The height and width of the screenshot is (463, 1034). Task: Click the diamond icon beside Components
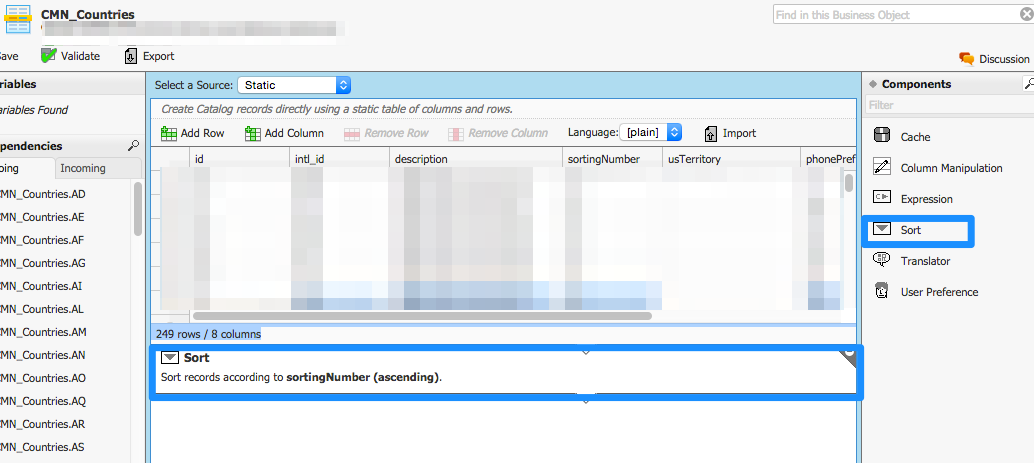tap(873, 84)
